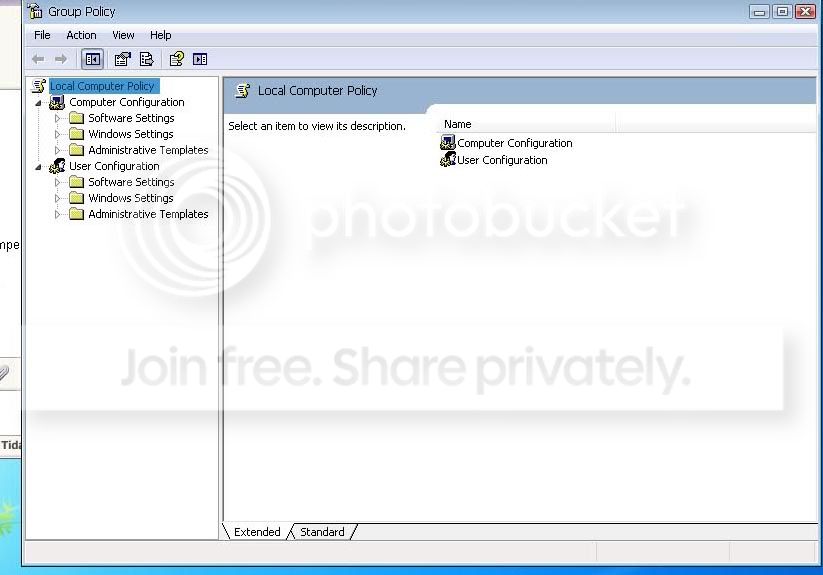
Task: Minimize the Group Policy window
Action: 759,12
